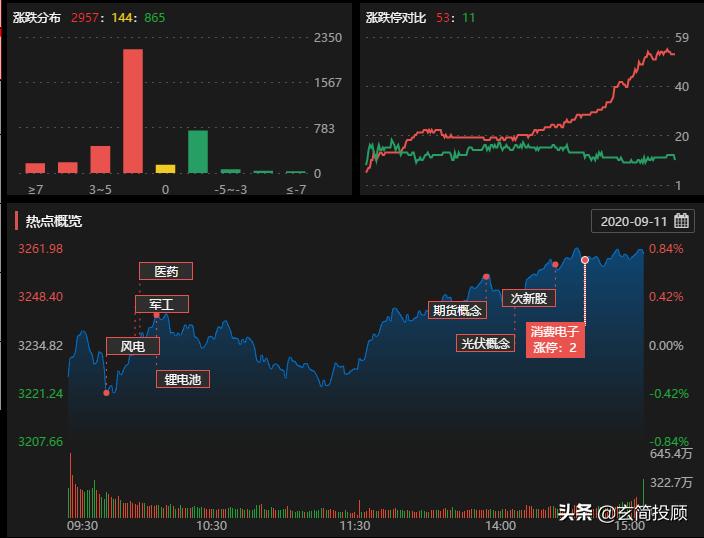Image resolution: width=704 pixels, height=538 pixels.
Task: Select the 次新股 hotspot label
Action: pos(529,298)
